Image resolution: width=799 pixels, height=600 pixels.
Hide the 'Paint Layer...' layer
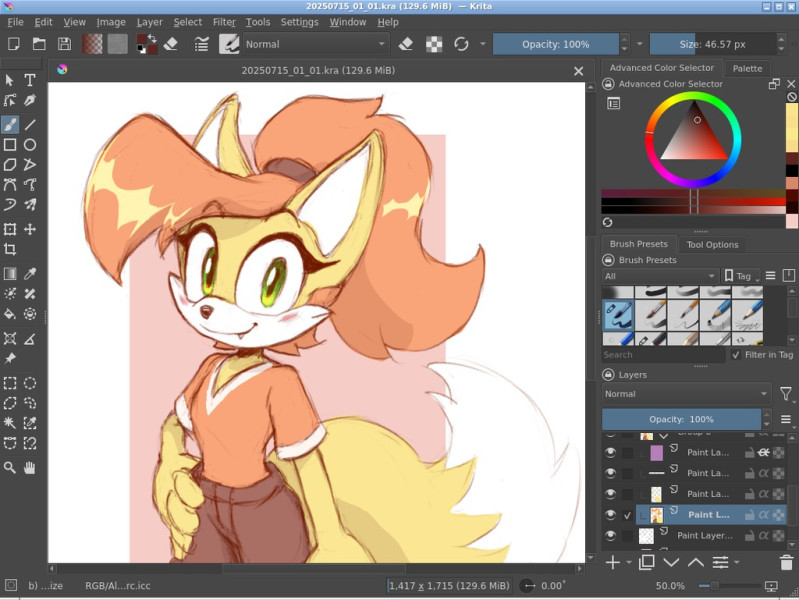coord(610,535)
